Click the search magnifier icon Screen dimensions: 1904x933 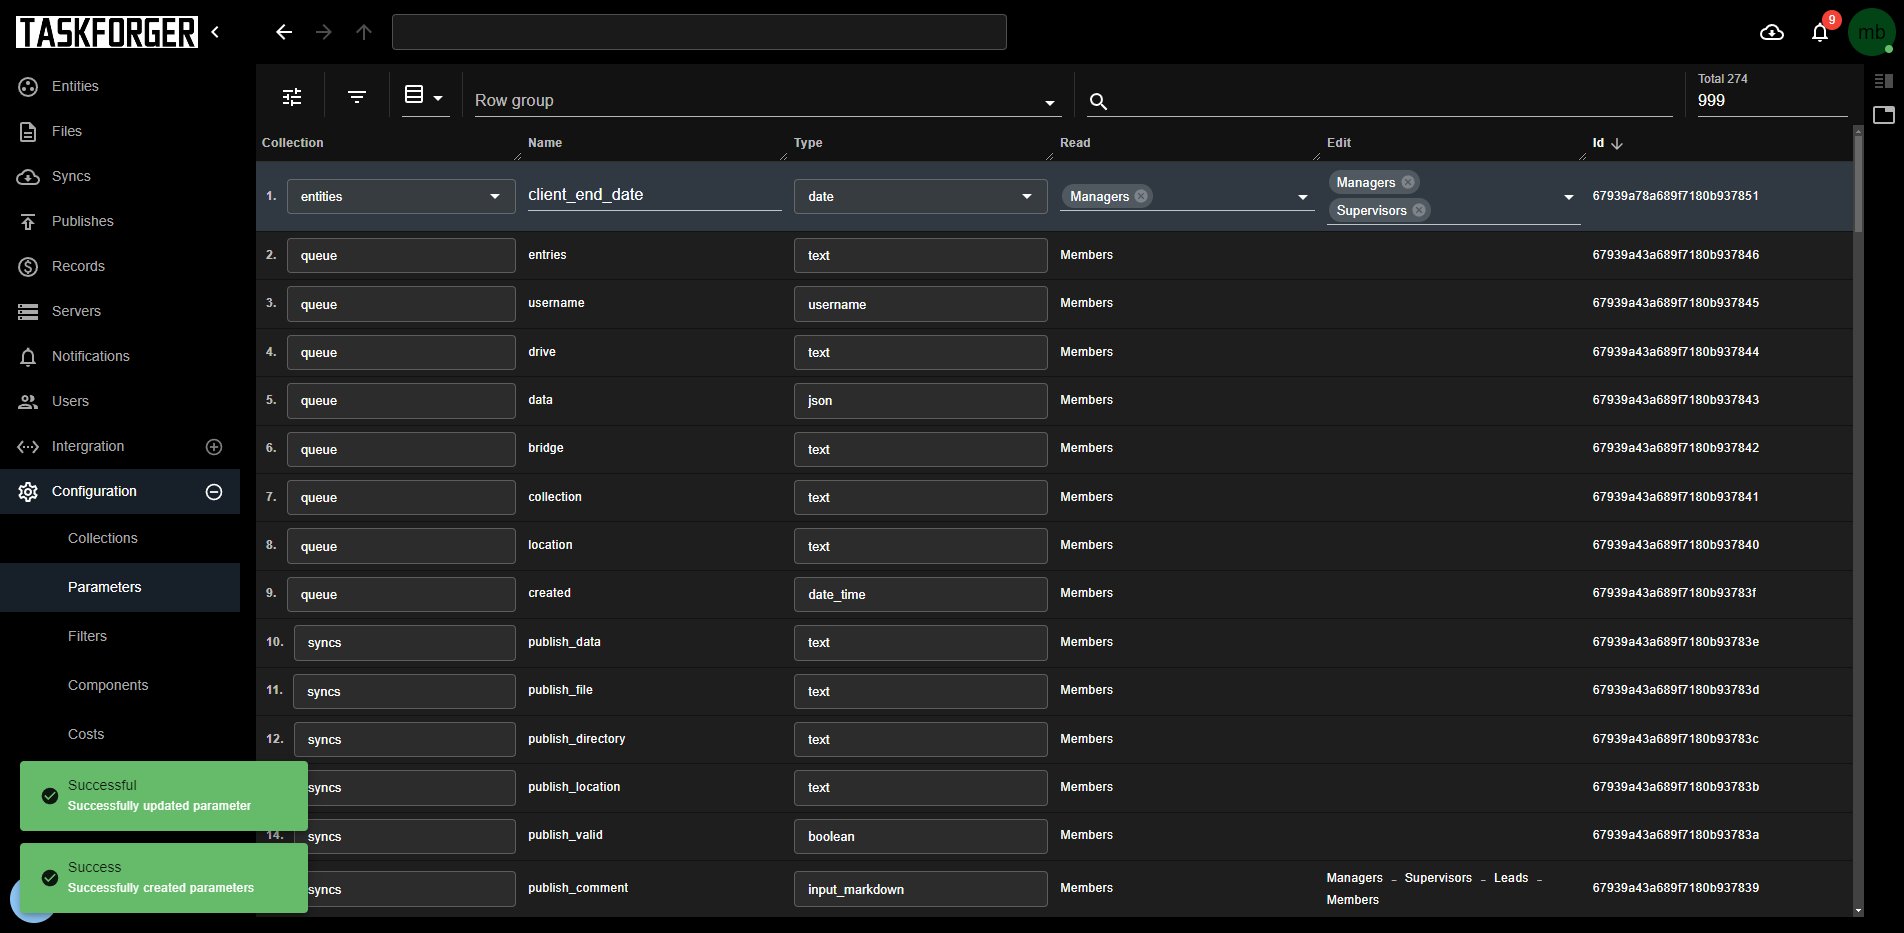tap(1098, 101)
